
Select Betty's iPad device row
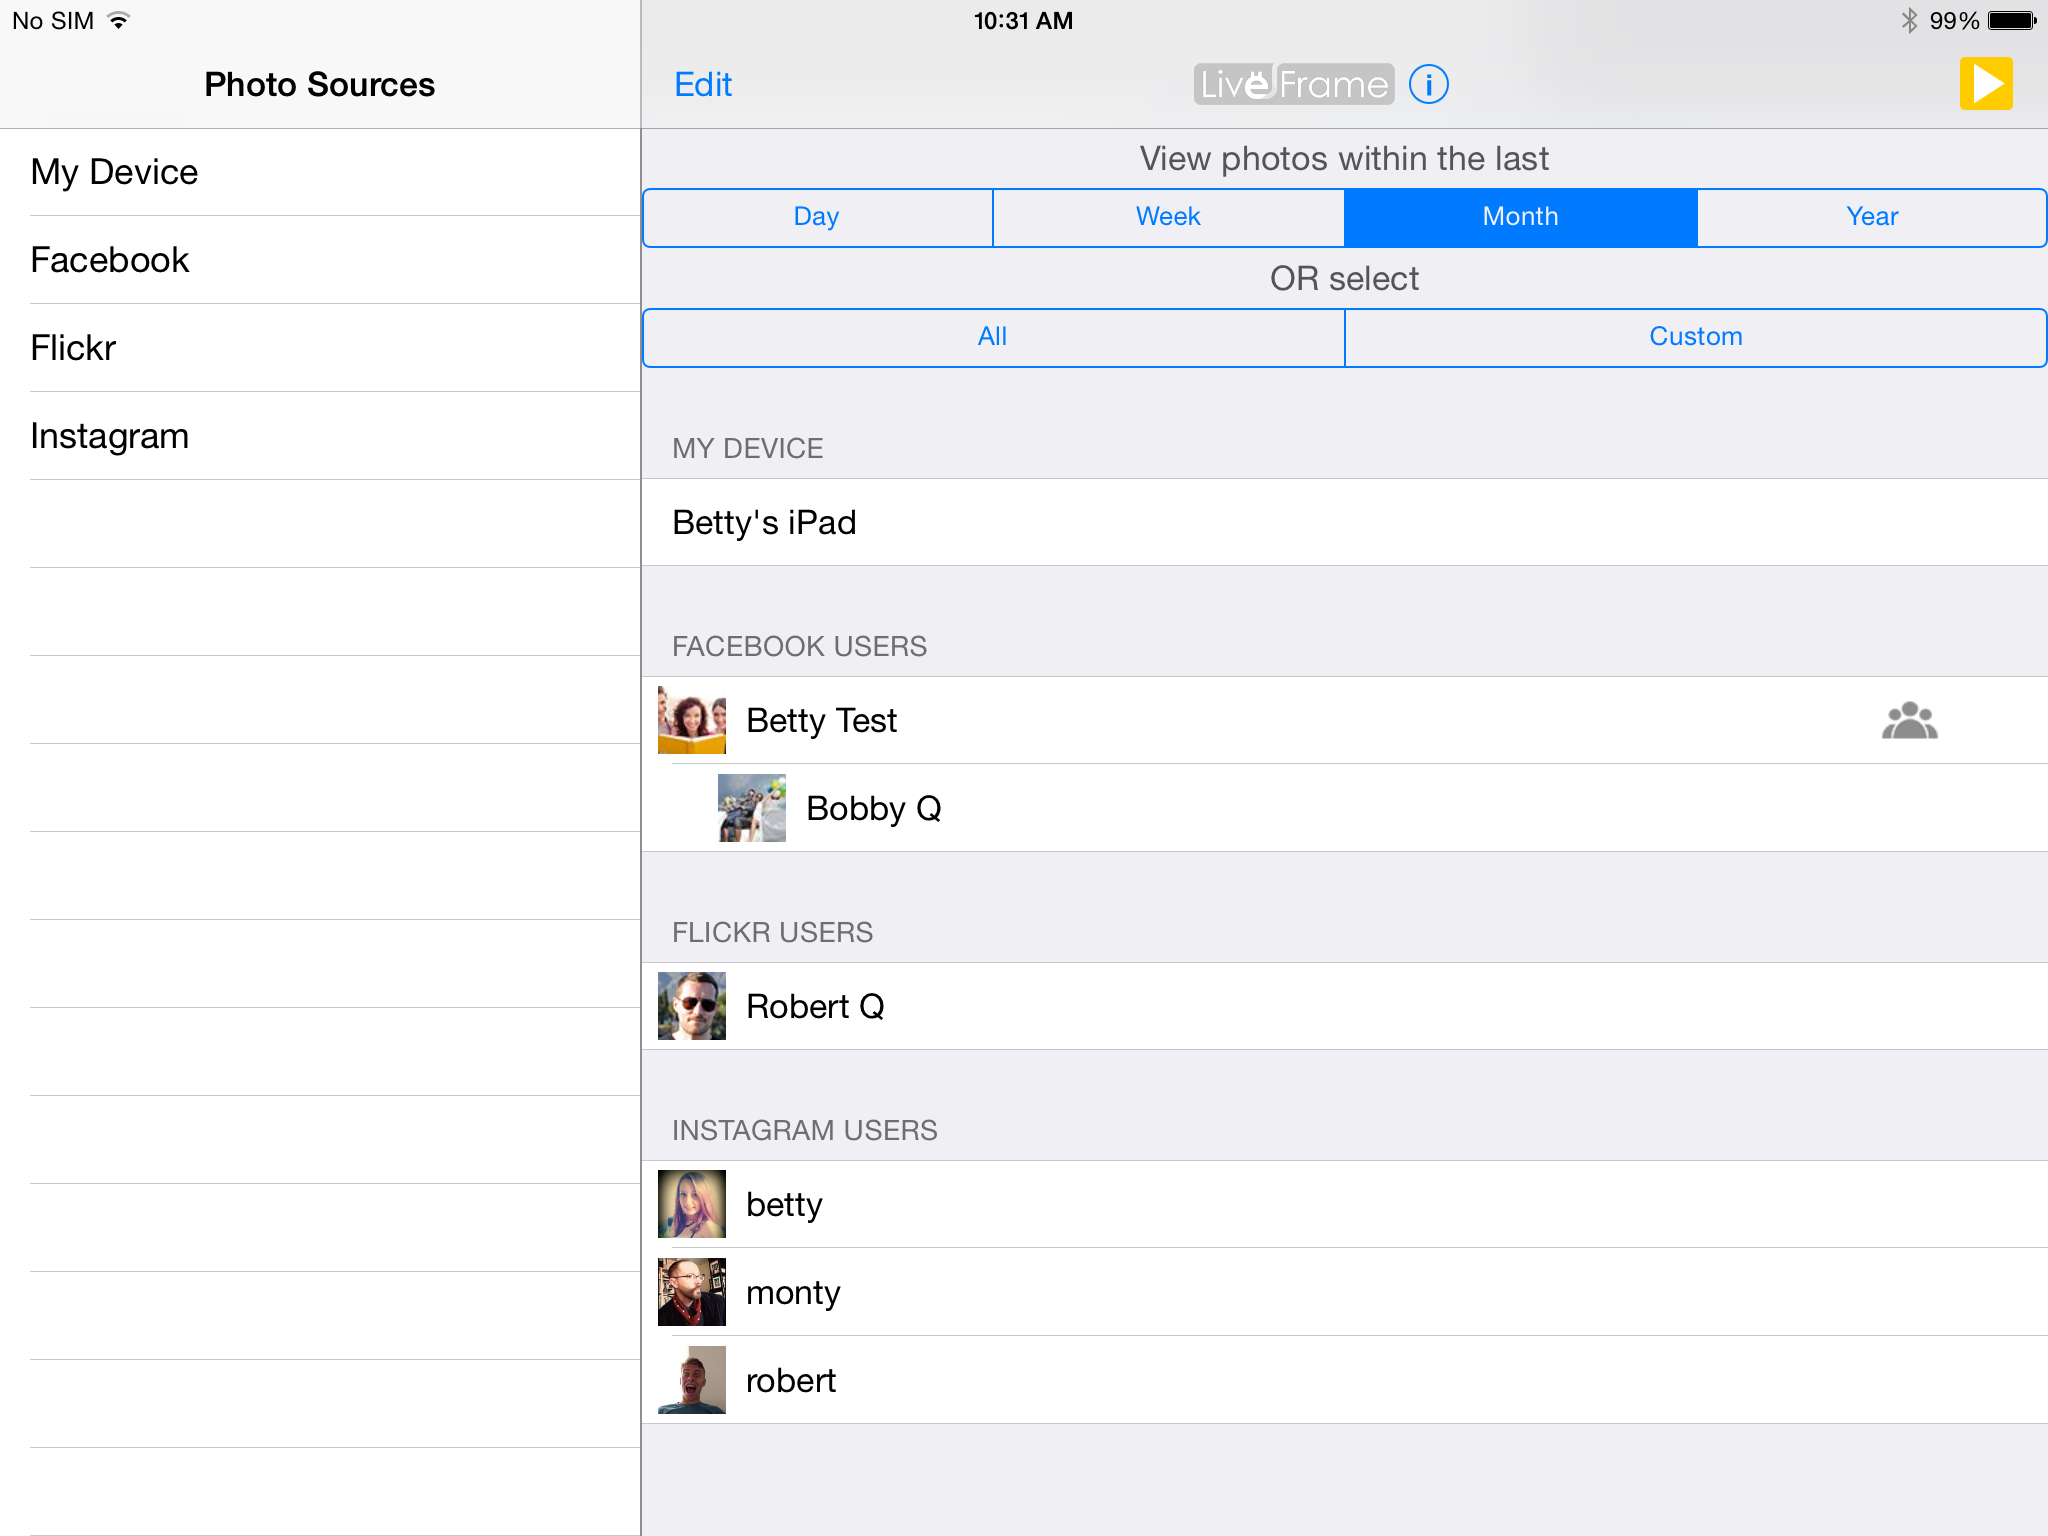[1345, 522]
